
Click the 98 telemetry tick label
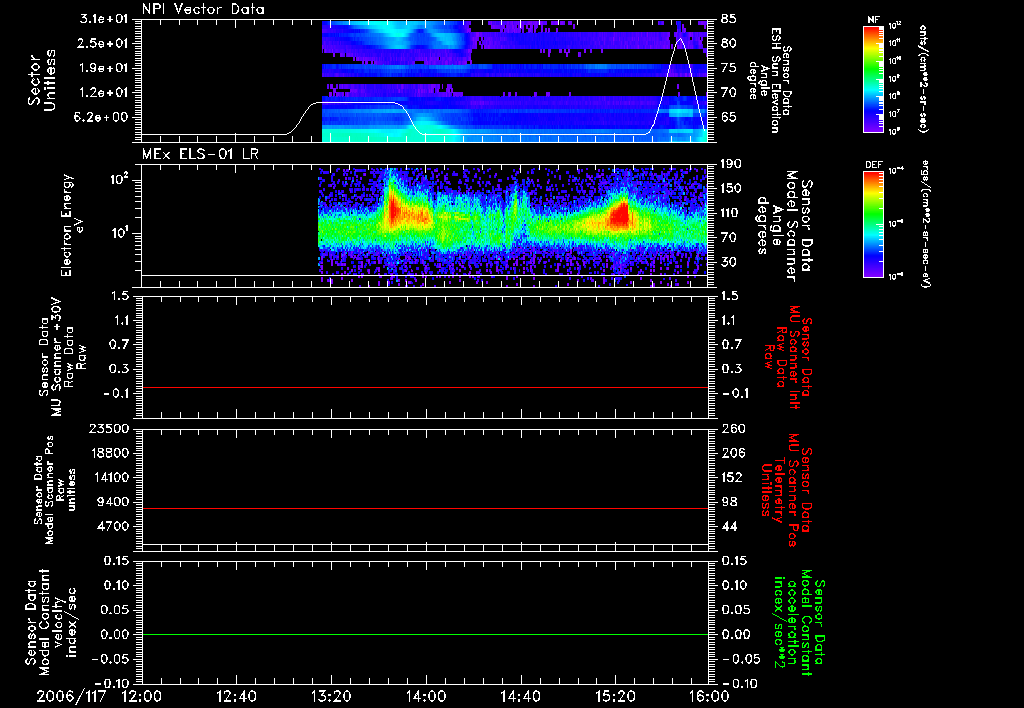point(729,502)
